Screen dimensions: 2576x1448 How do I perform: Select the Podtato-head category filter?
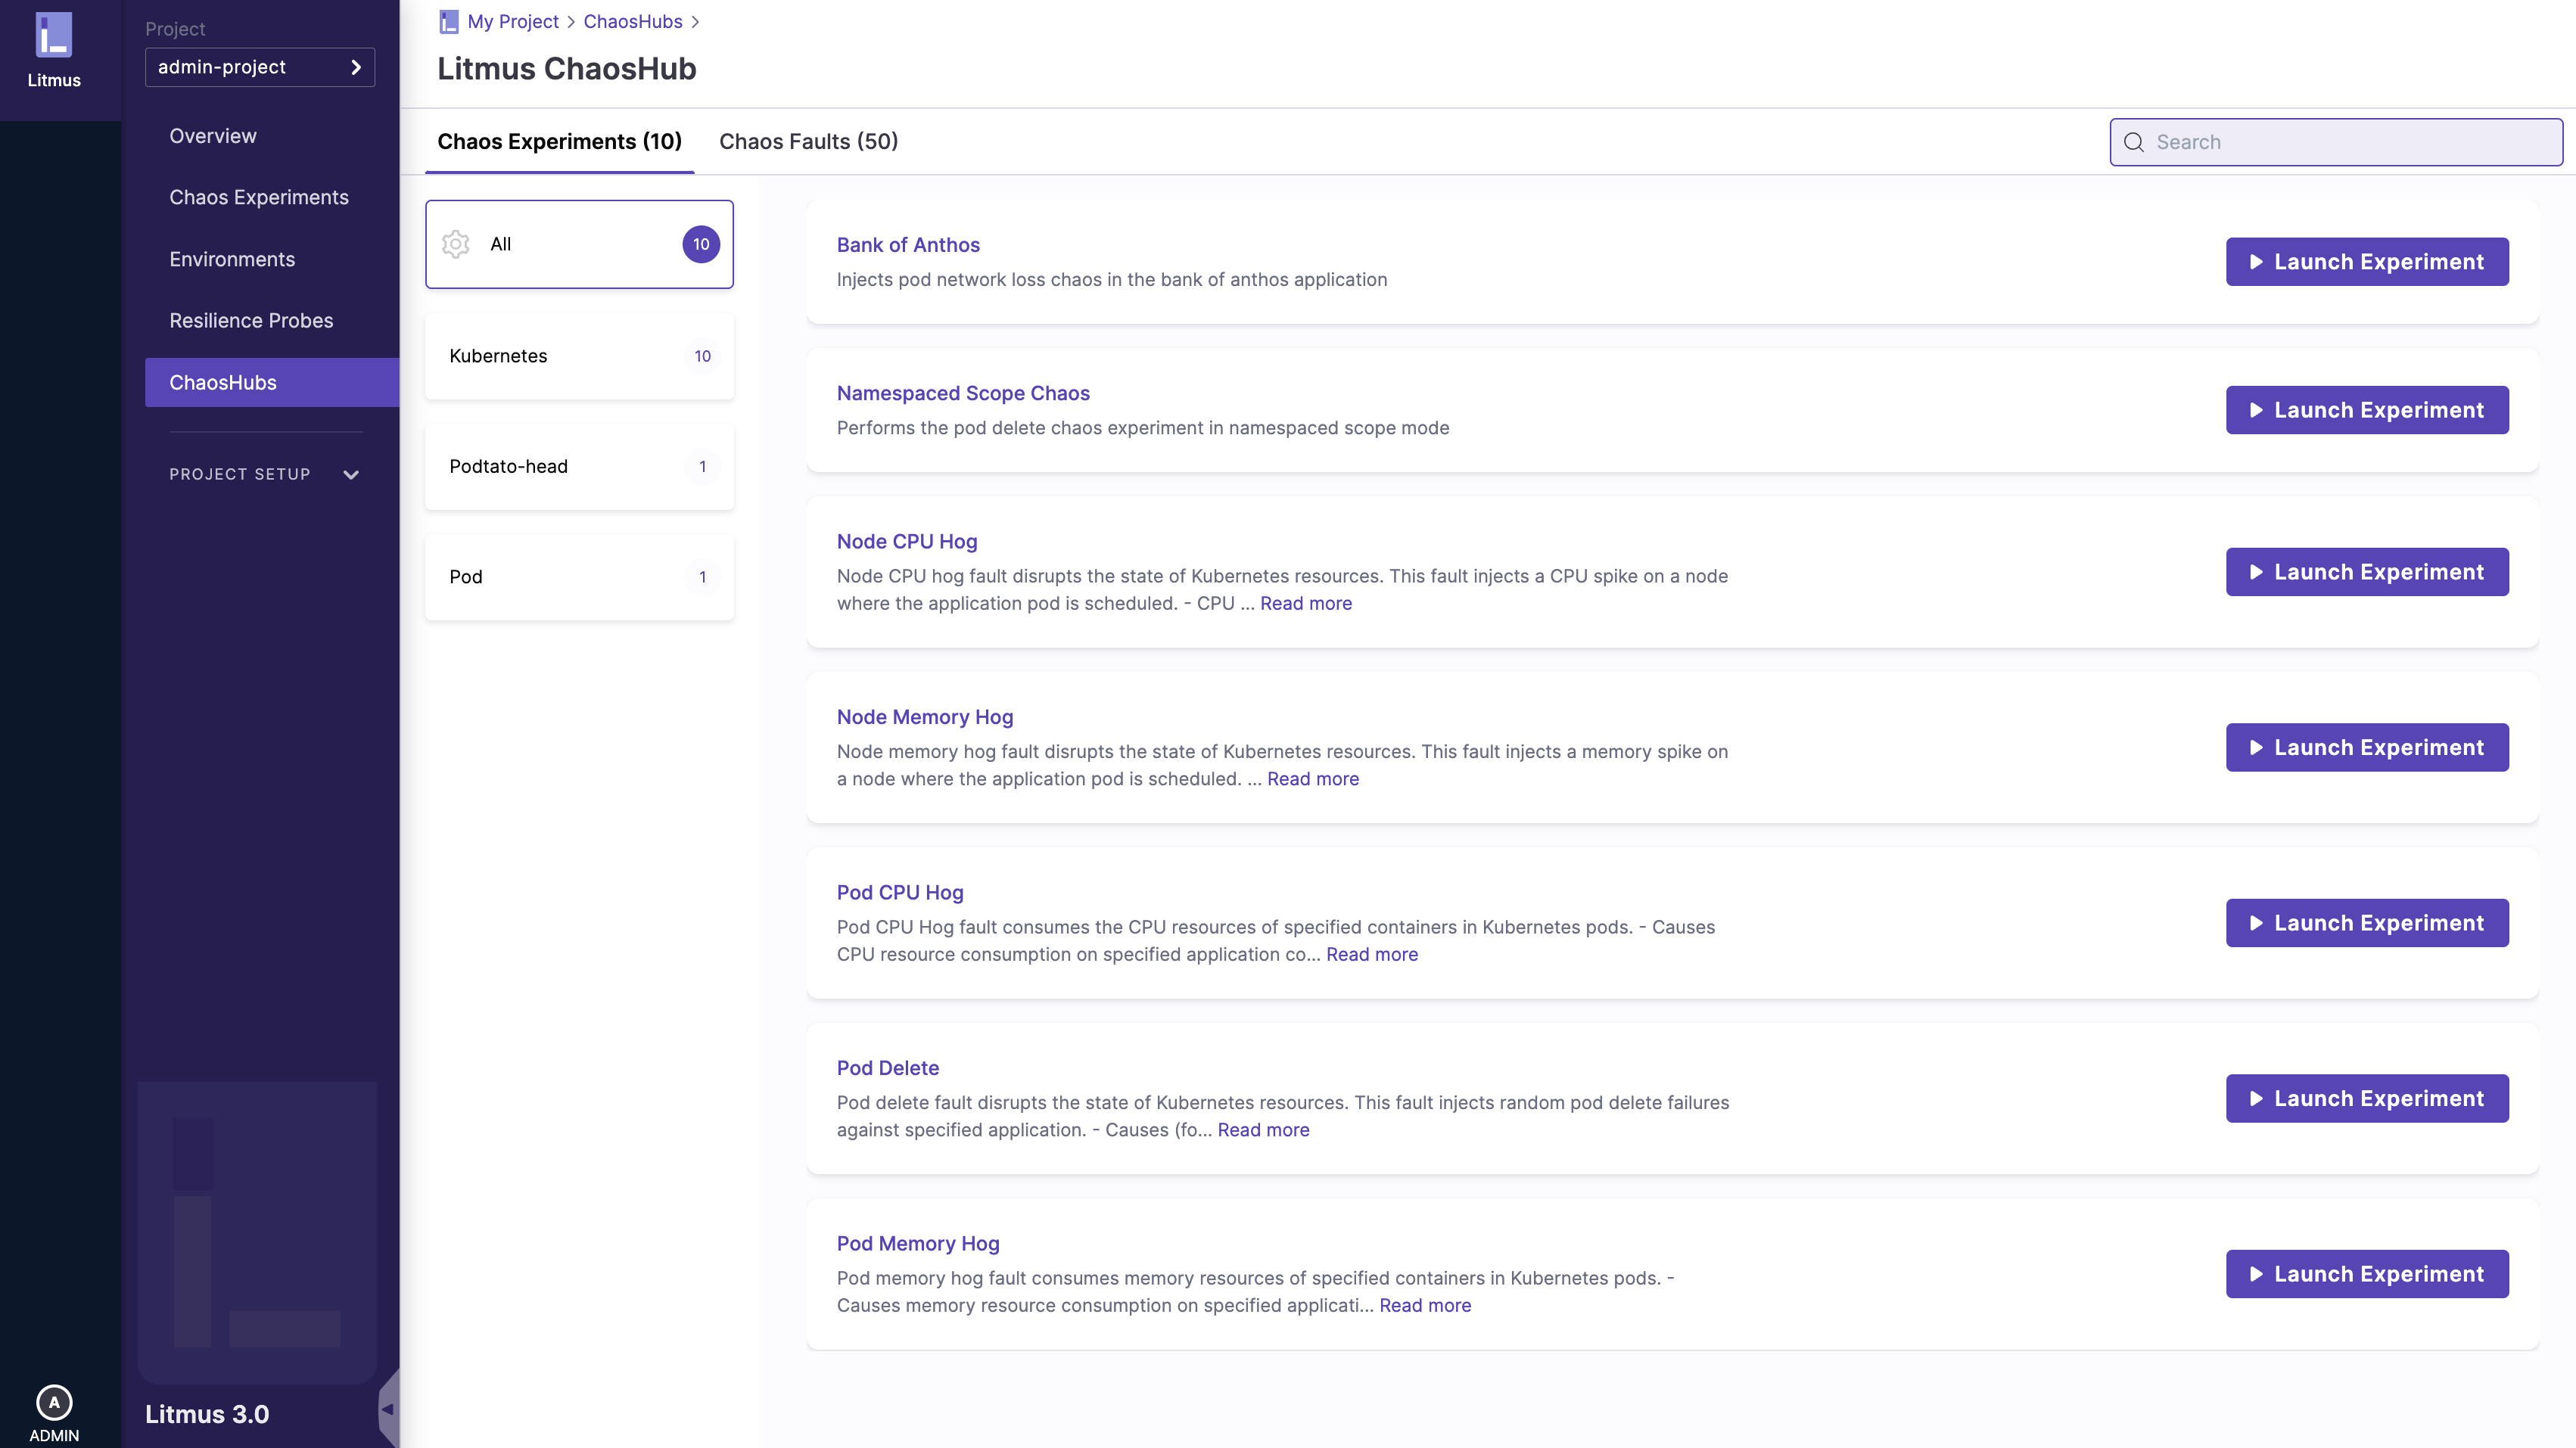click(x=579, y=466)
